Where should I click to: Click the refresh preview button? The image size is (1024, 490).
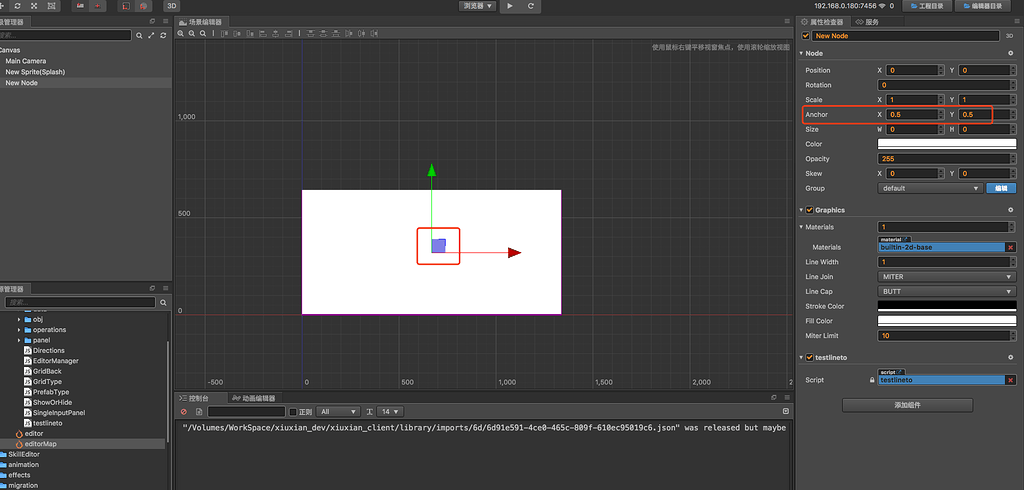[x=530, y=6]
